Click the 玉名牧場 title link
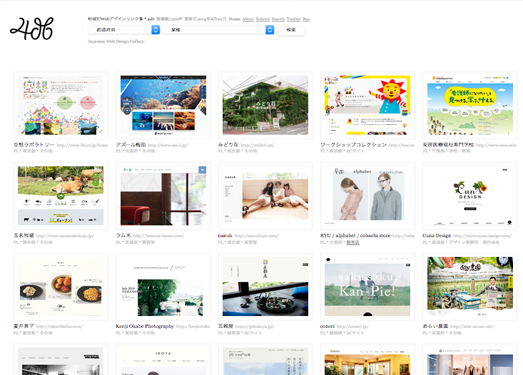The image size is (523, 375). coord(24,236)
